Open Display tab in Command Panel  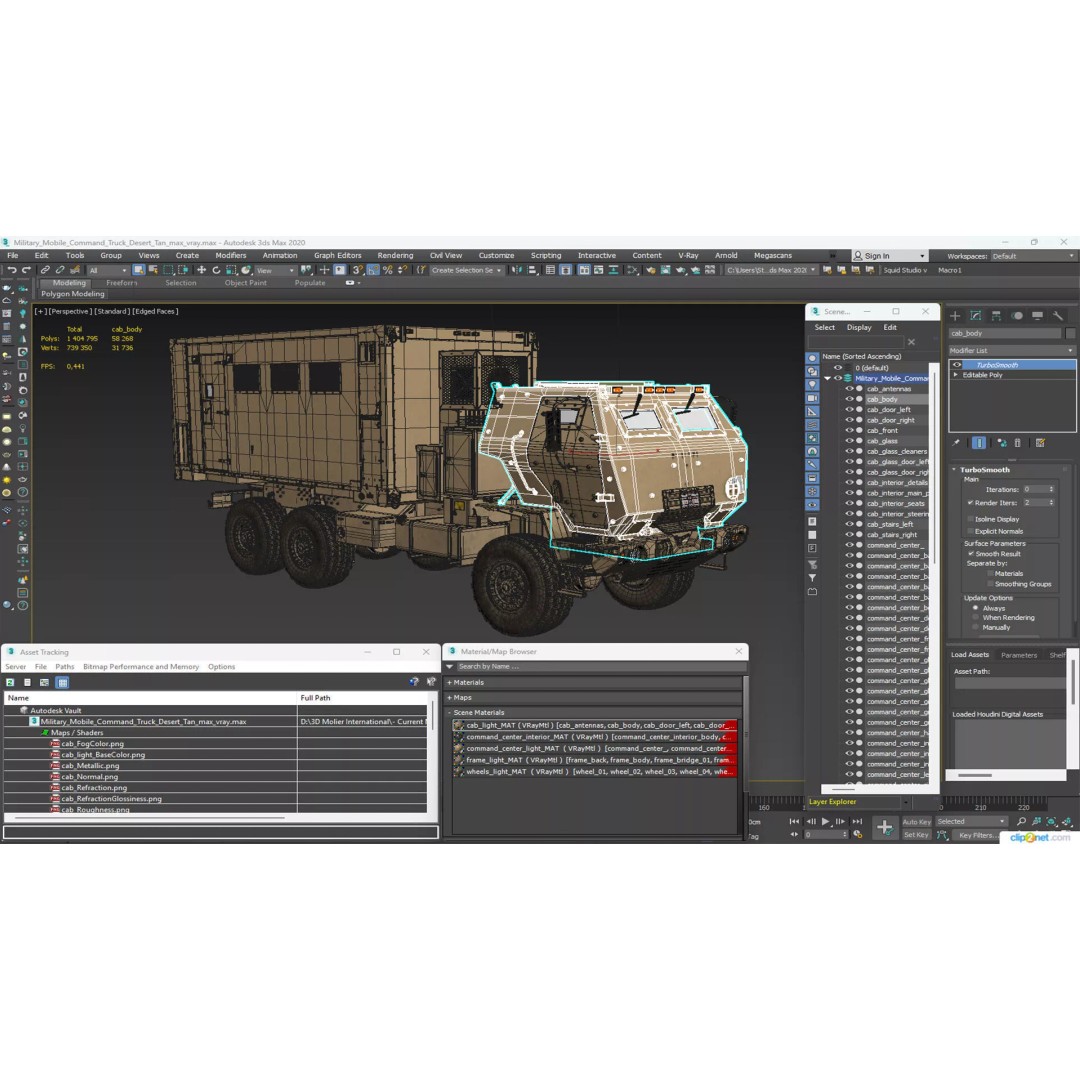coord(1037,315)
